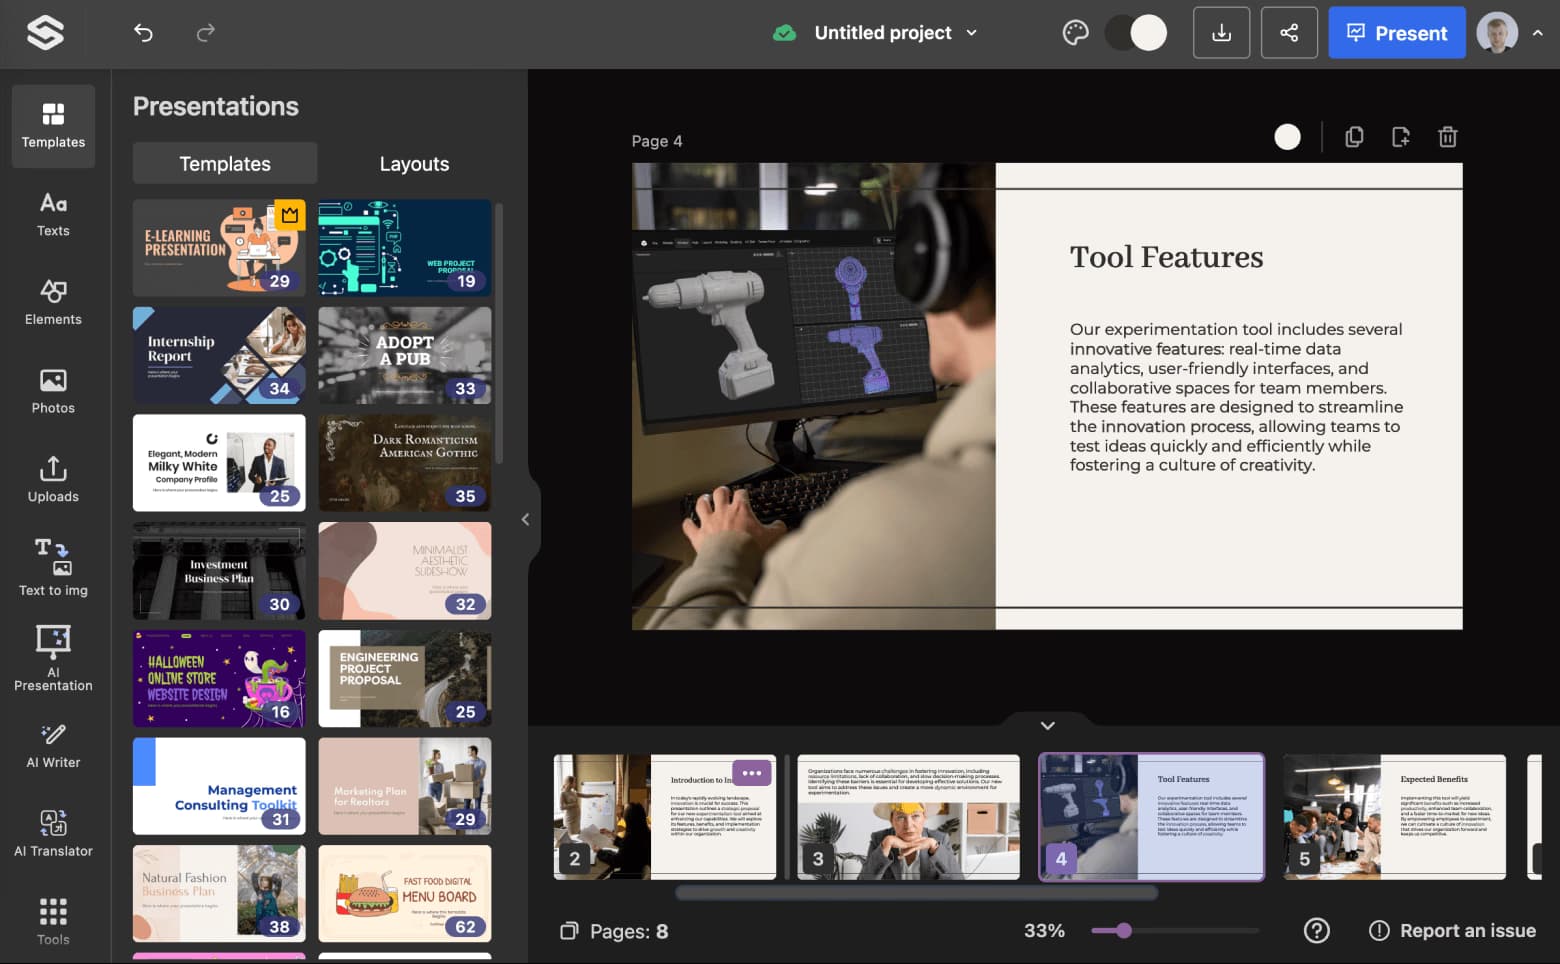
Task: Start the Present button
Action: click(1396, 33)
